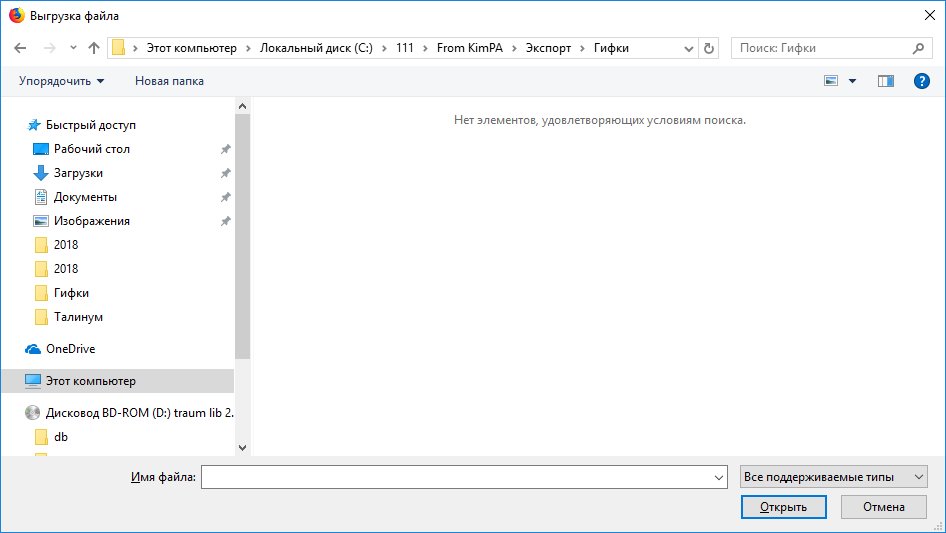Image resolution: width=946 pixels, height=533 pixels.
Task: Open the Упорядочить menu
Action: pos(61,81)
